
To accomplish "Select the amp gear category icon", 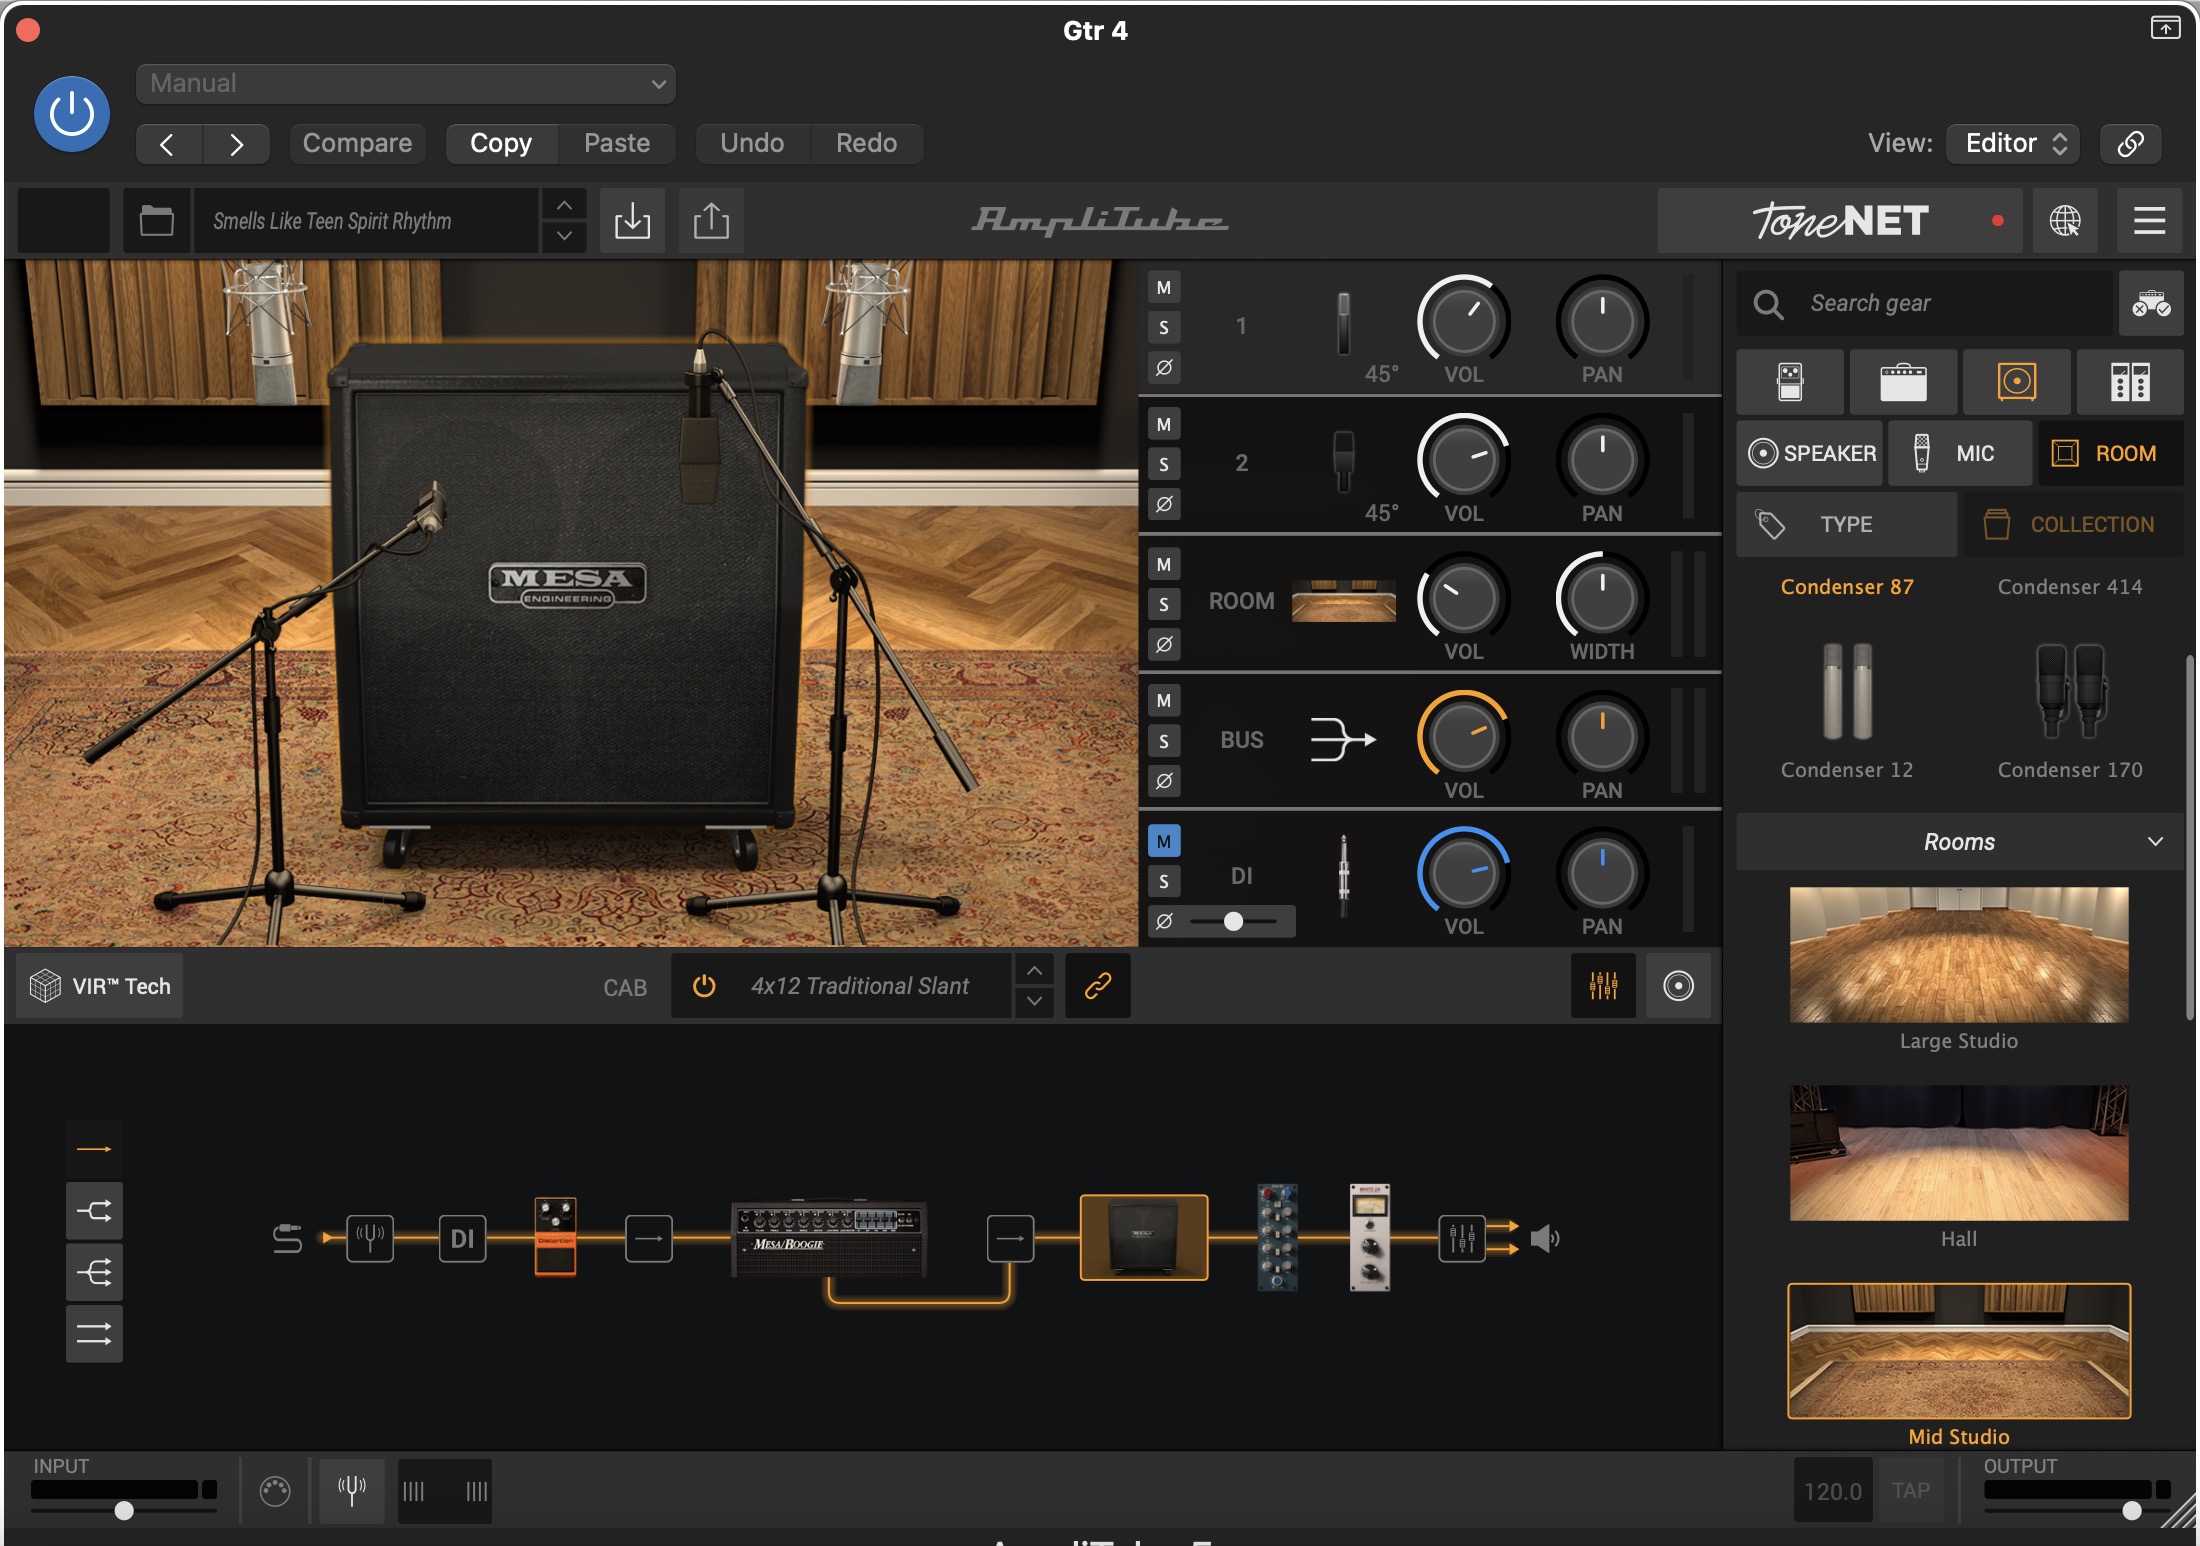I will tap(1903, 382).
